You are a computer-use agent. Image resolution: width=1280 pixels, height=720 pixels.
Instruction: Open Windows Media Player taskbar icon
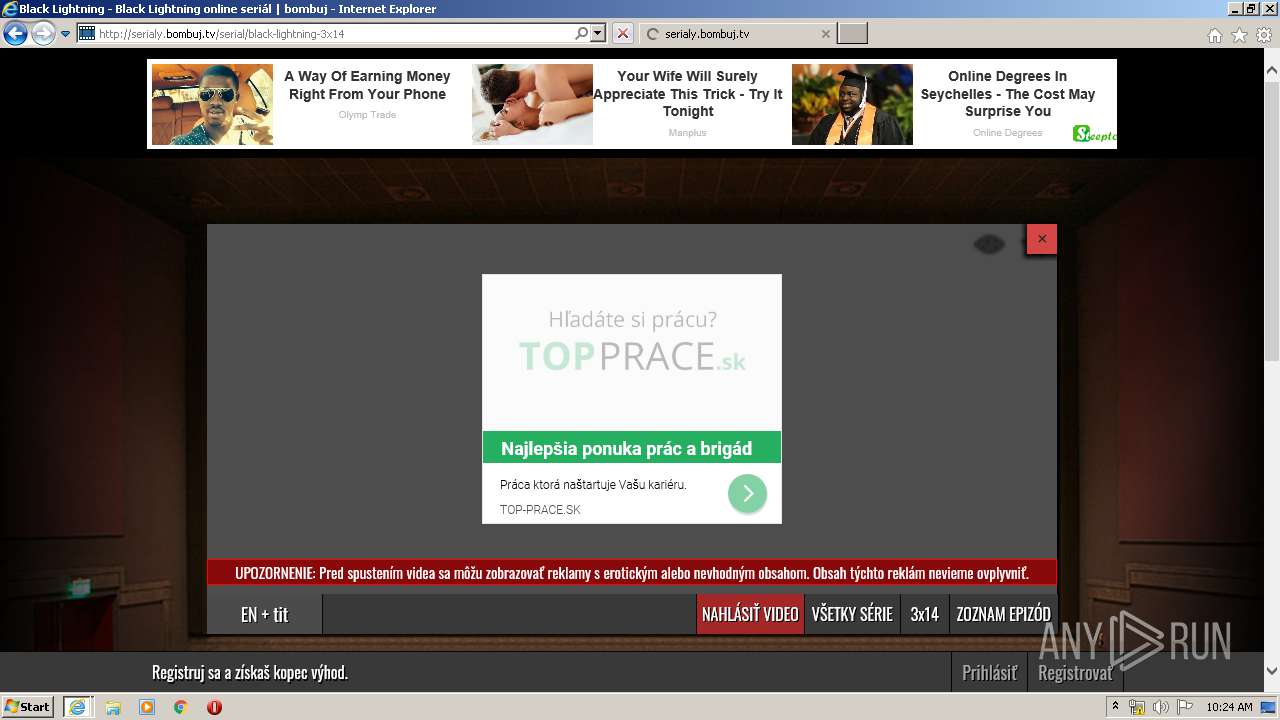pyautogui.click(x=147, y=707)
